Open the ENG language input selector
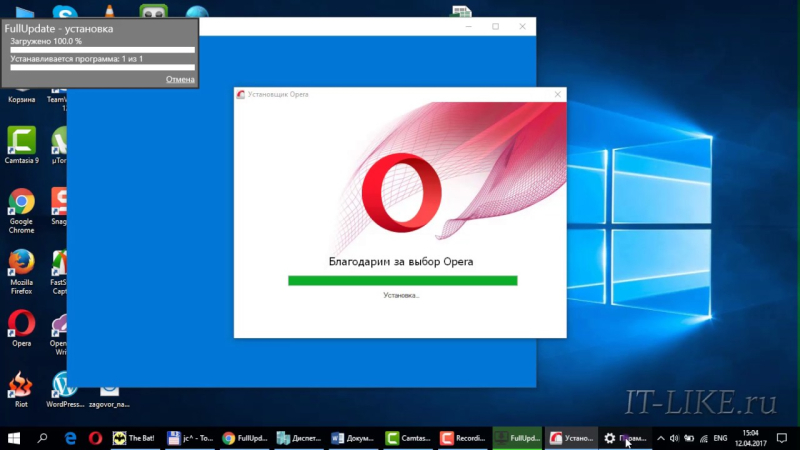Image resolution: width=800 pixels, height=450 pixels. point(719,438)
